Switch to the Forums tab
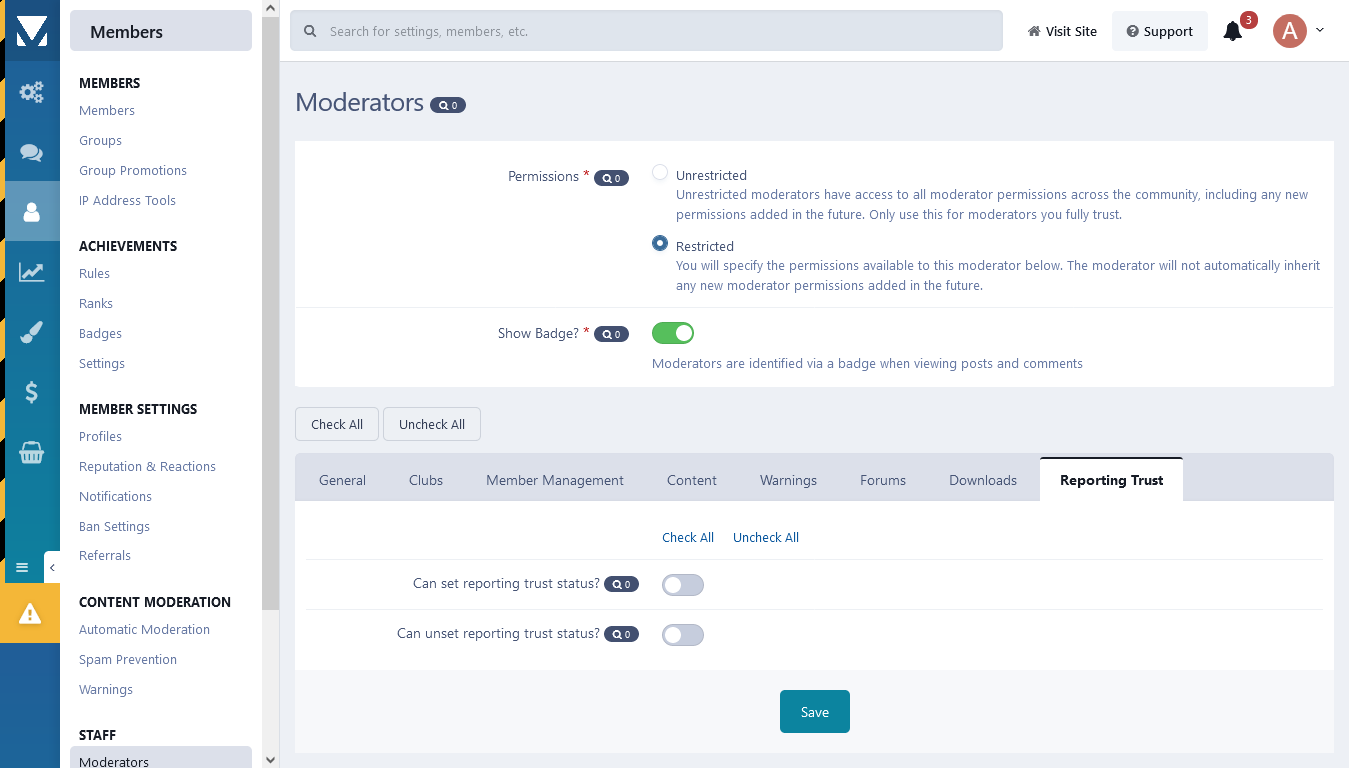Image resolution: width=1349 pixels, height=768 pixels. 883,480
